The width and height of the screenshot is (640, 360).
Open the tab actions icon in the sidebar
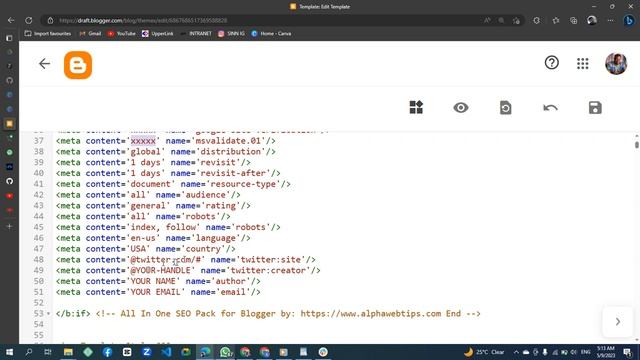(x=9, y=38)
